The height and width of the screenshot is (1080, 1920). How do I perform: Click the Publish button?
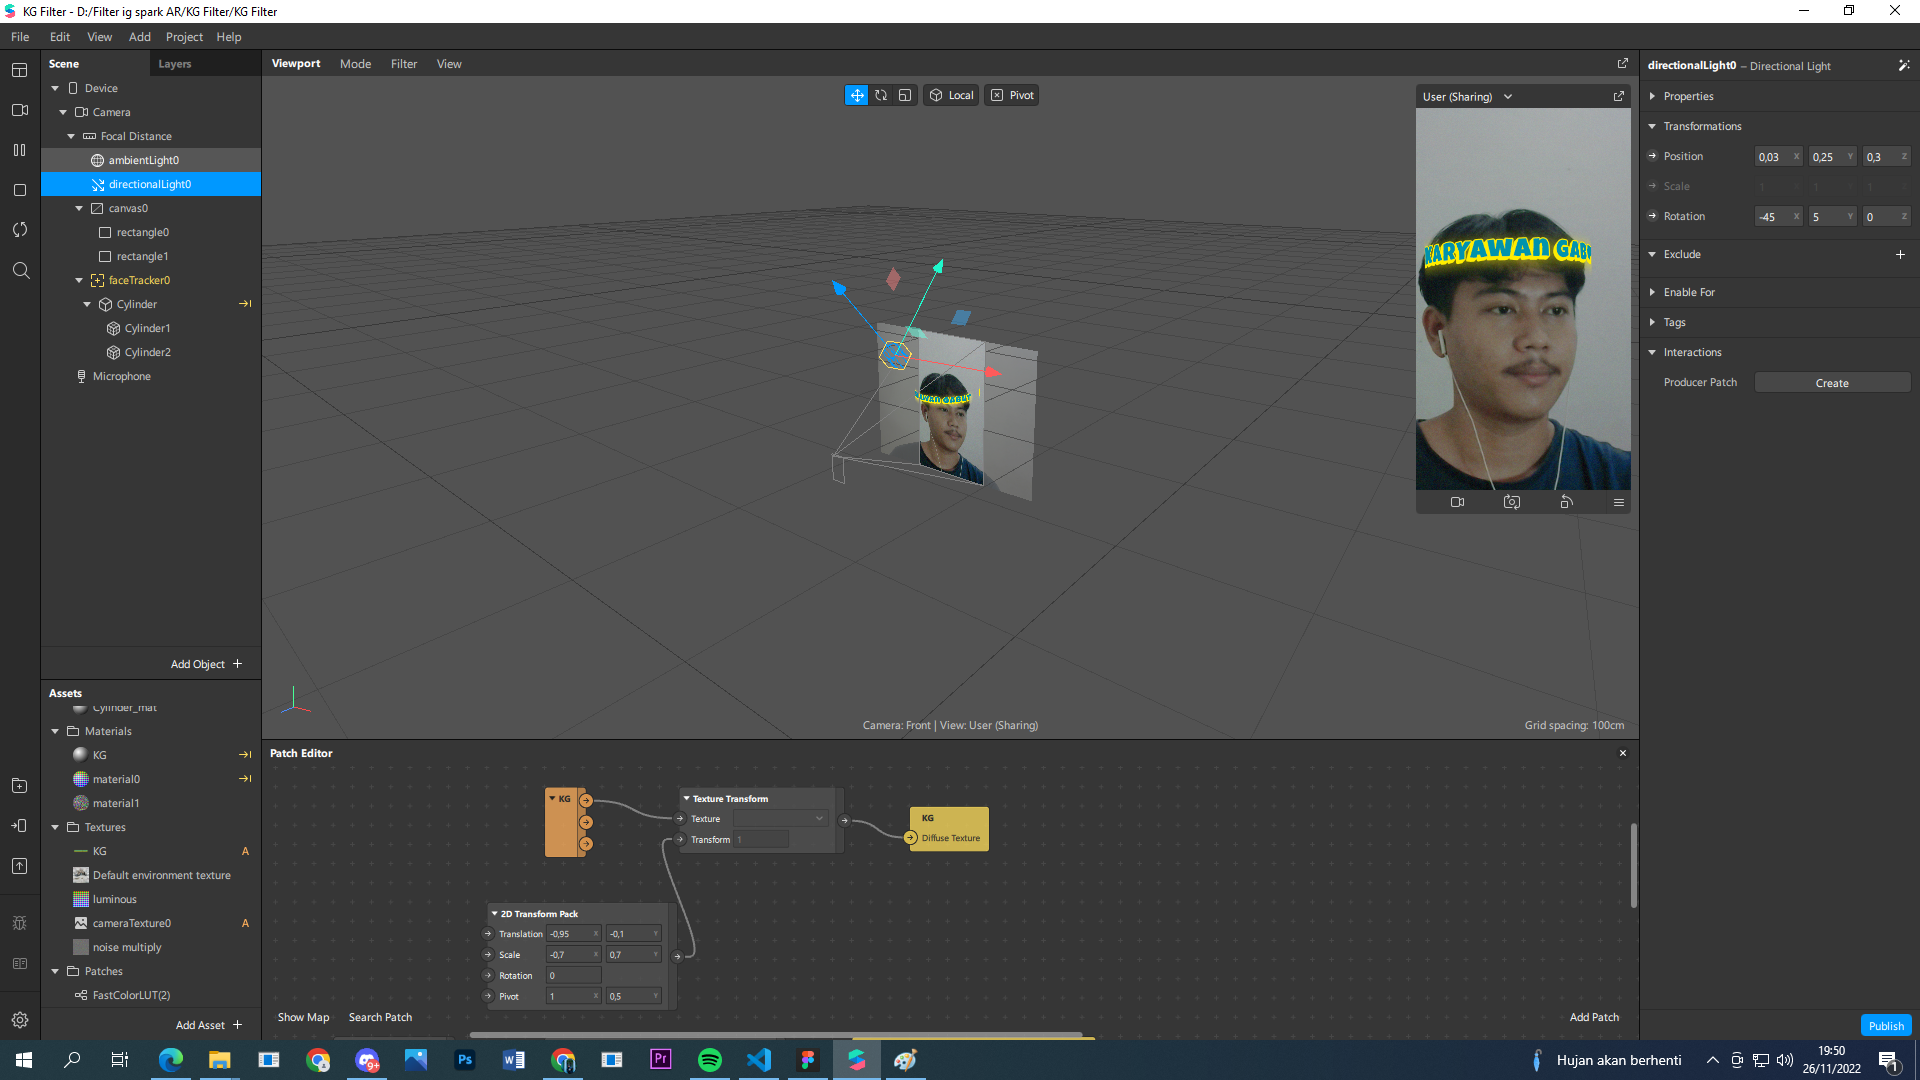pos(1886,1025)
